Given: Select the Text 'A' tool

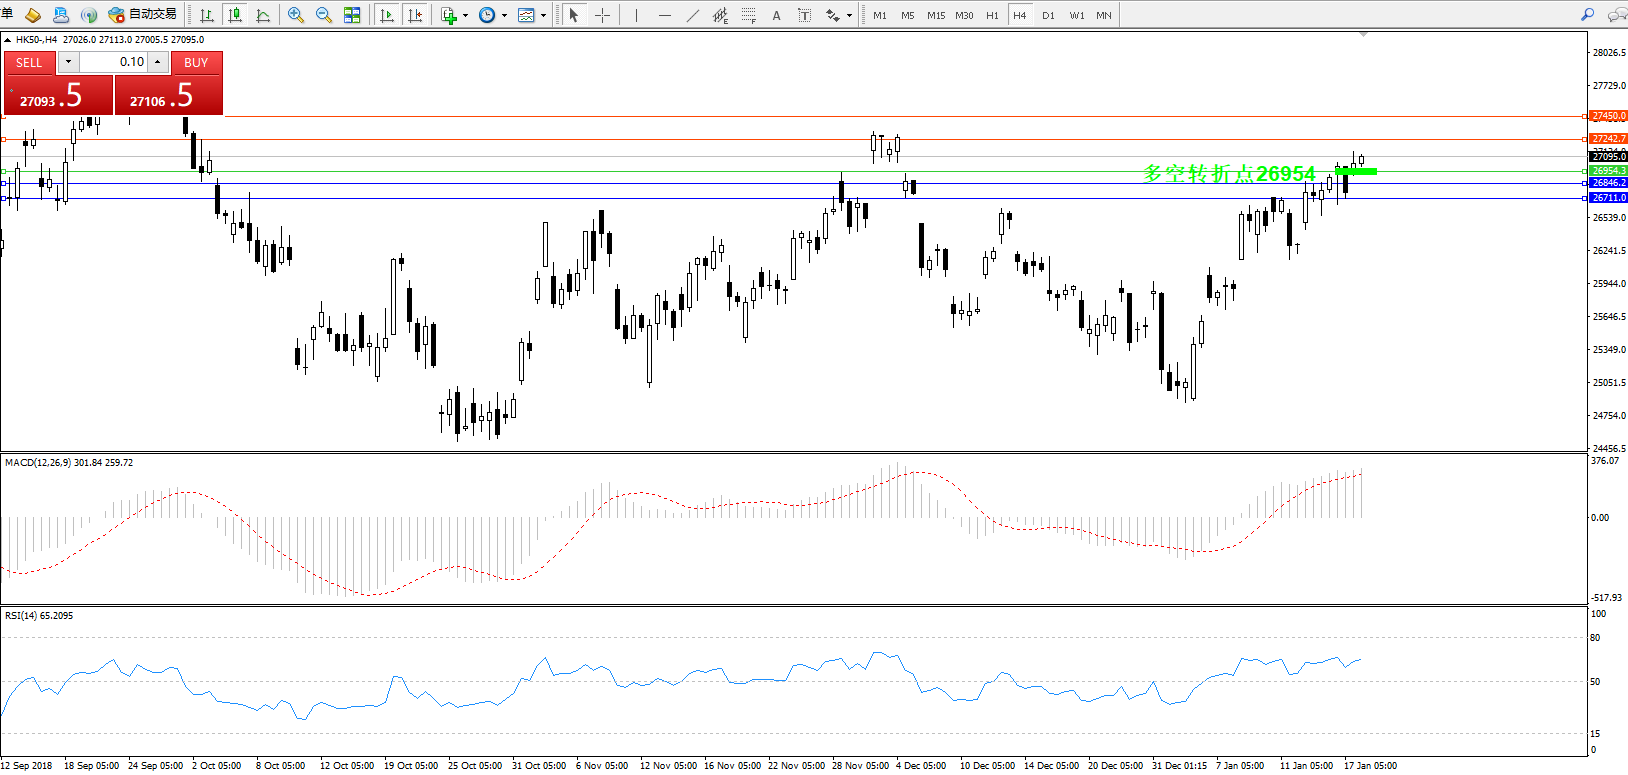Looking at the screenshot, I should (x=776, y=15).
